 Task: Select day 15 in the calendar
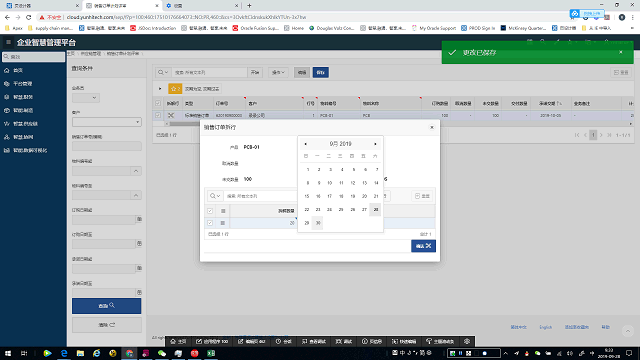coord(307,196)
